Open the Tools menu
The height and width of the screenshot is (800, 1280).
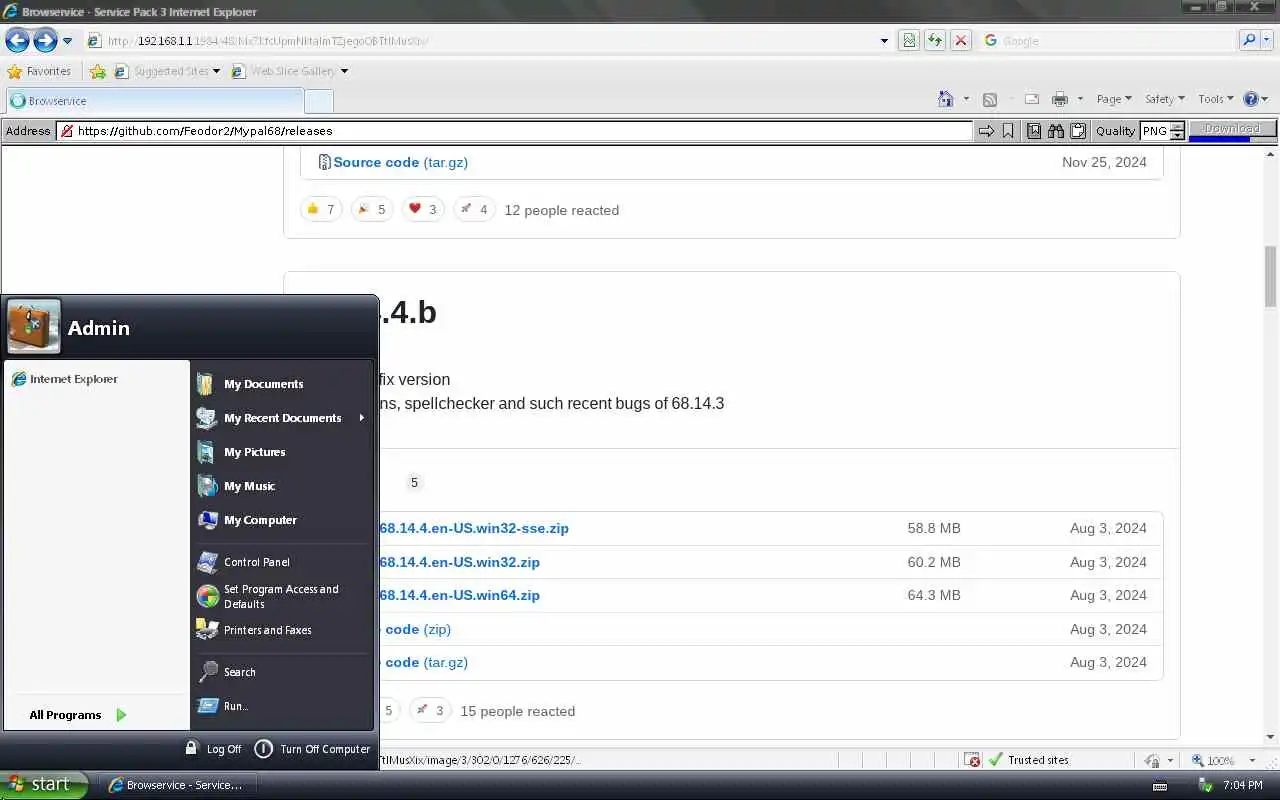pos(1216,99)
